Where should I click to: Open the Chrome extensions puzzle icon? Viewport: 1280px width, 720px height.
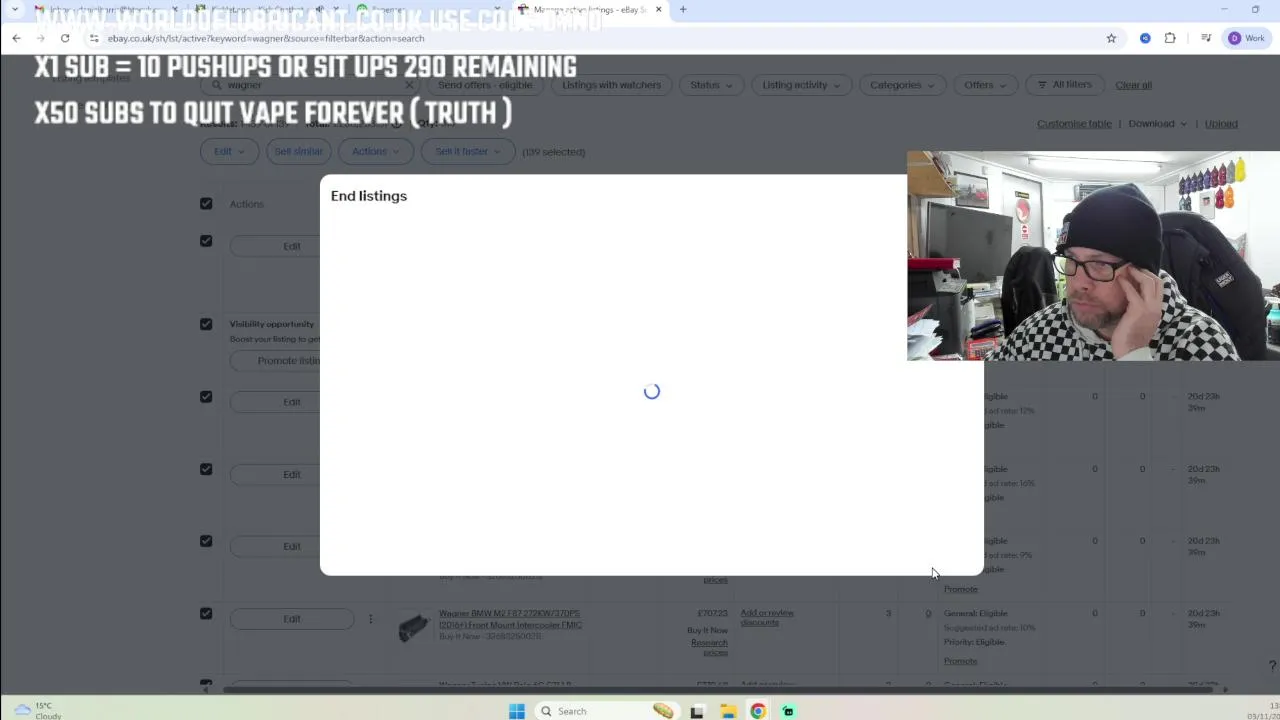pos(1170,38)
